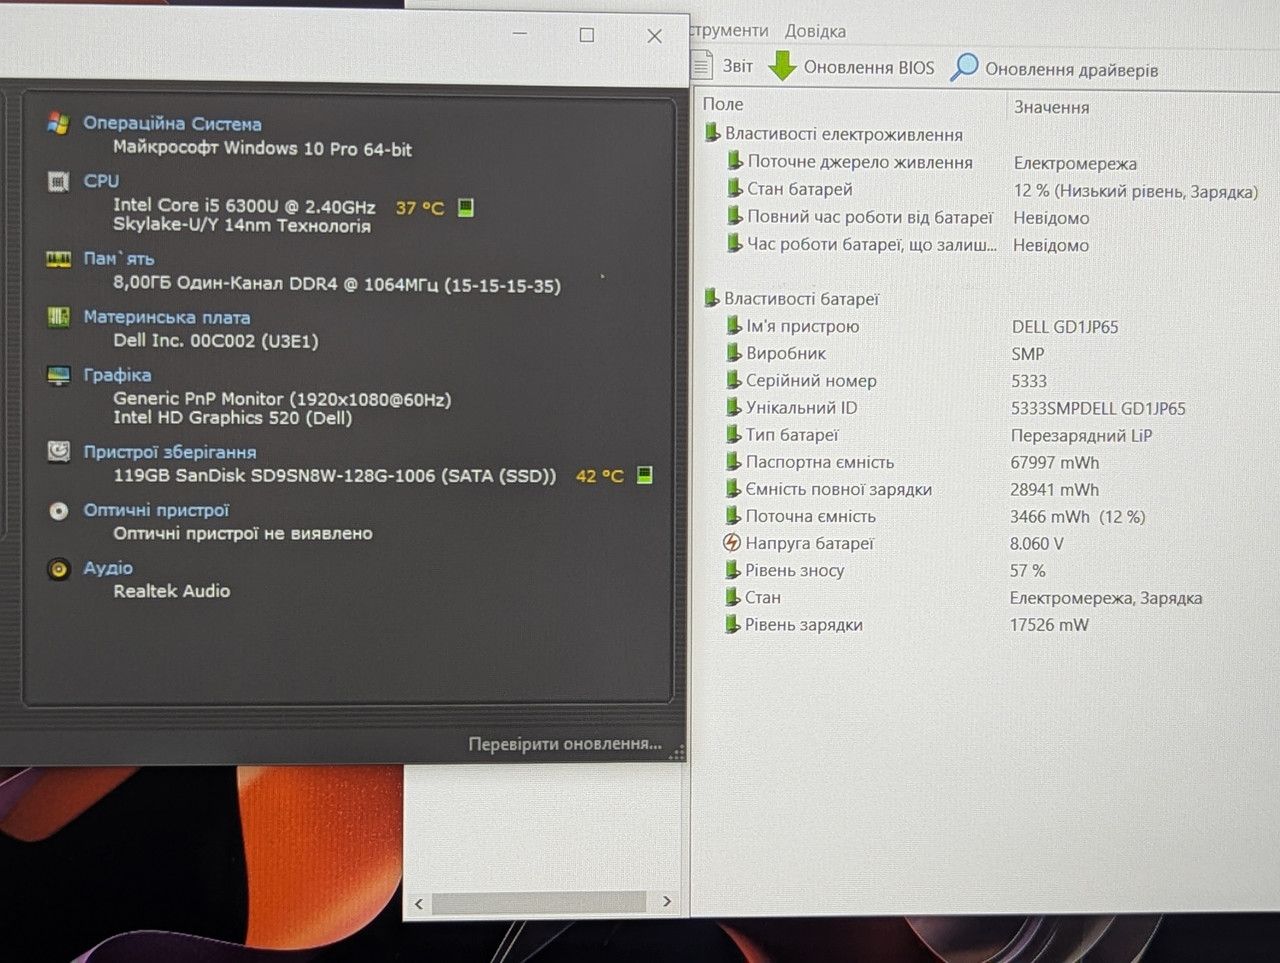Viewport: 1280px width, 963px height.
Task: Open the Пам'ять section link
Action: pos(119,258)
